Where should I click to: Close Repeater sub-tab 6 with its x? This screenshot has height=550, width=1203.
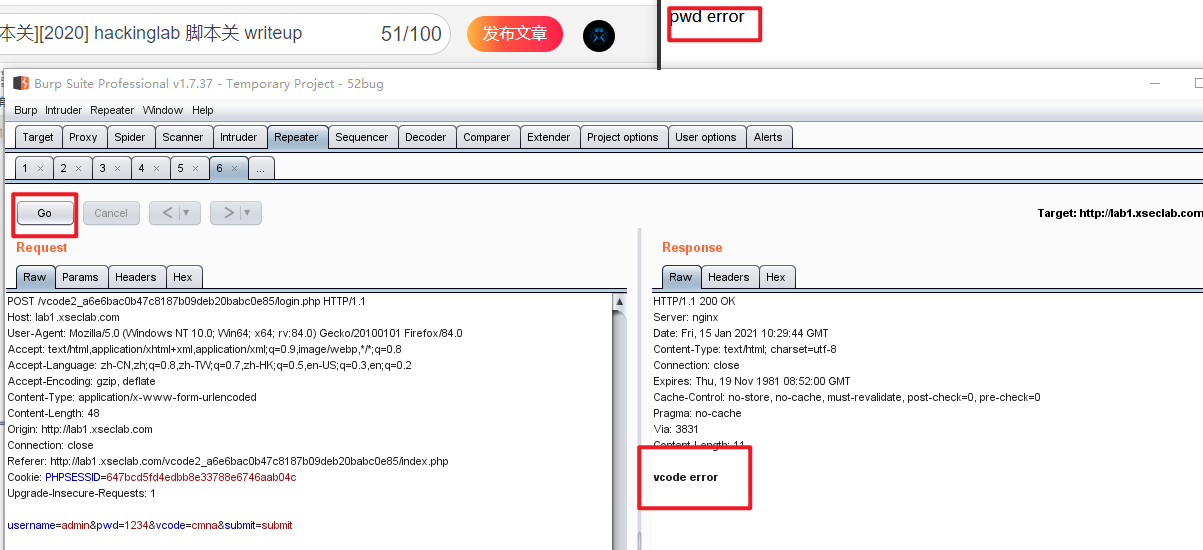point(234,169)
